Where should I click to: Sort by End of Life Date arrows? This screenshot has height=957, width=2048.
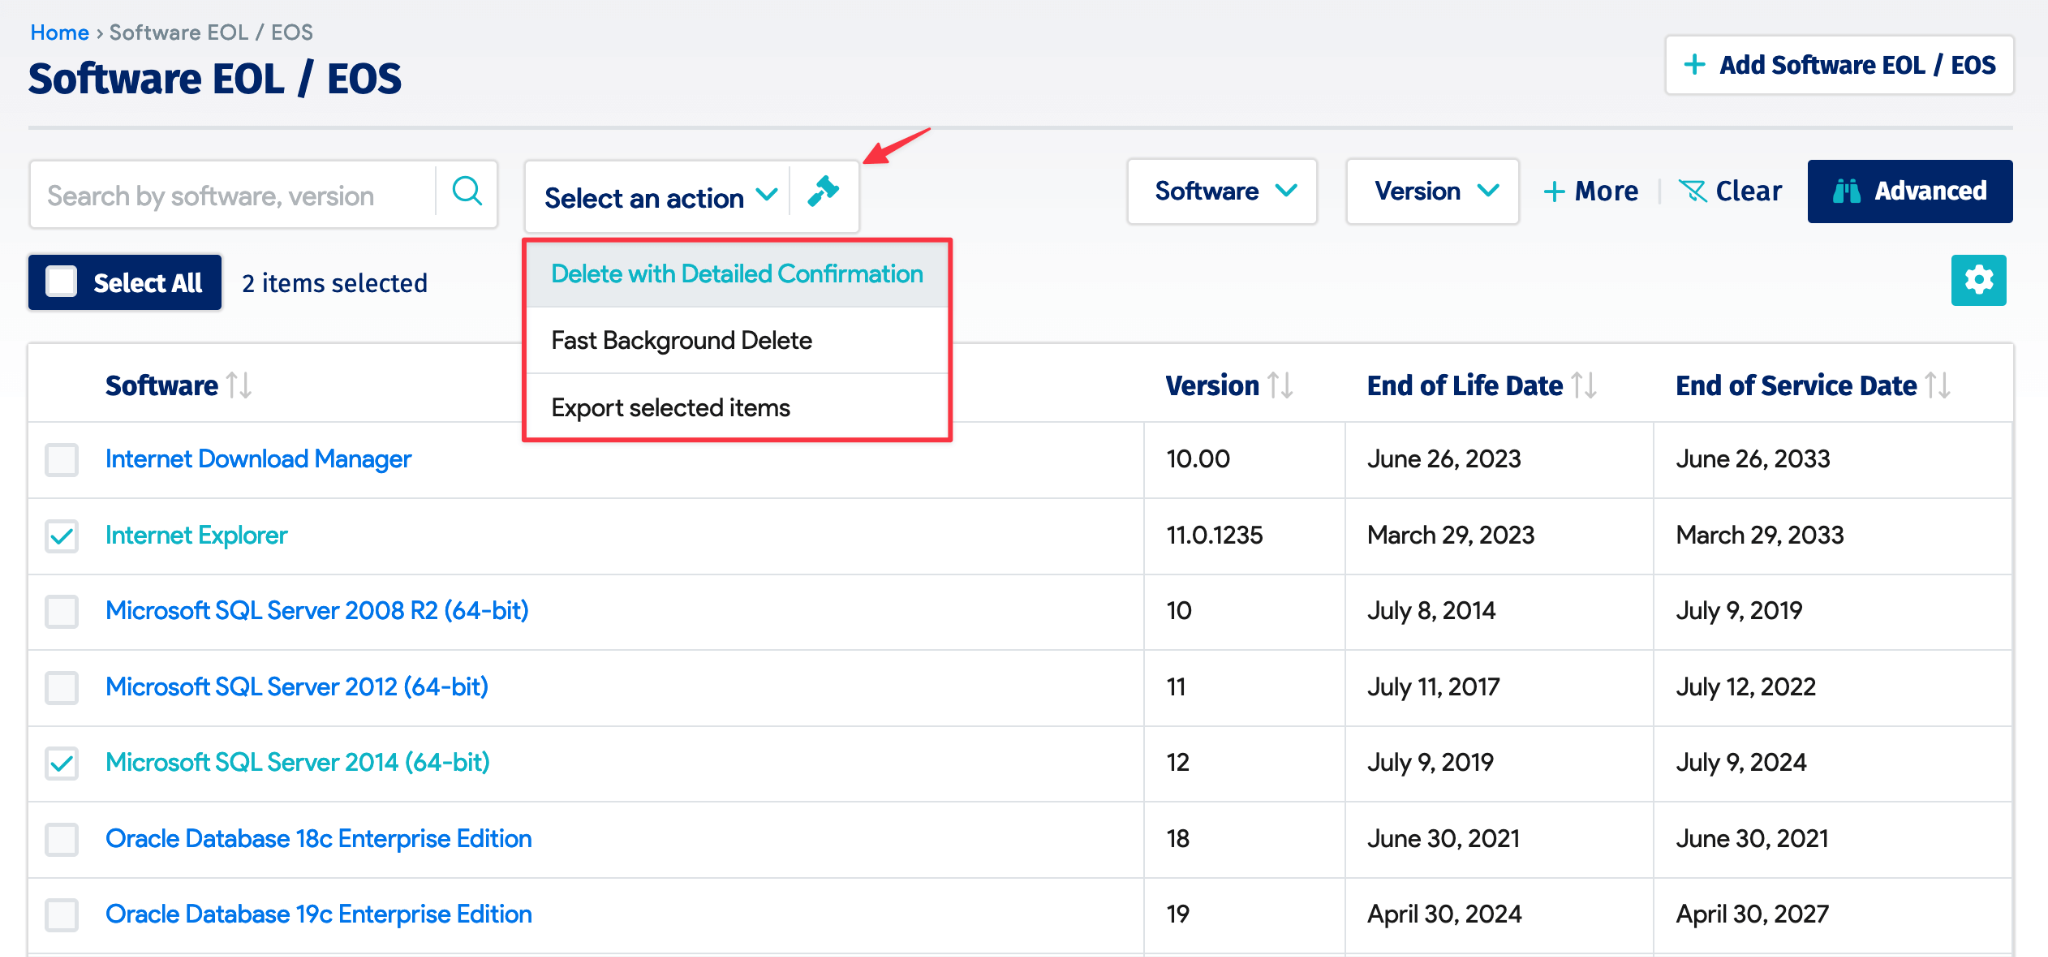tap(1584, 385)
